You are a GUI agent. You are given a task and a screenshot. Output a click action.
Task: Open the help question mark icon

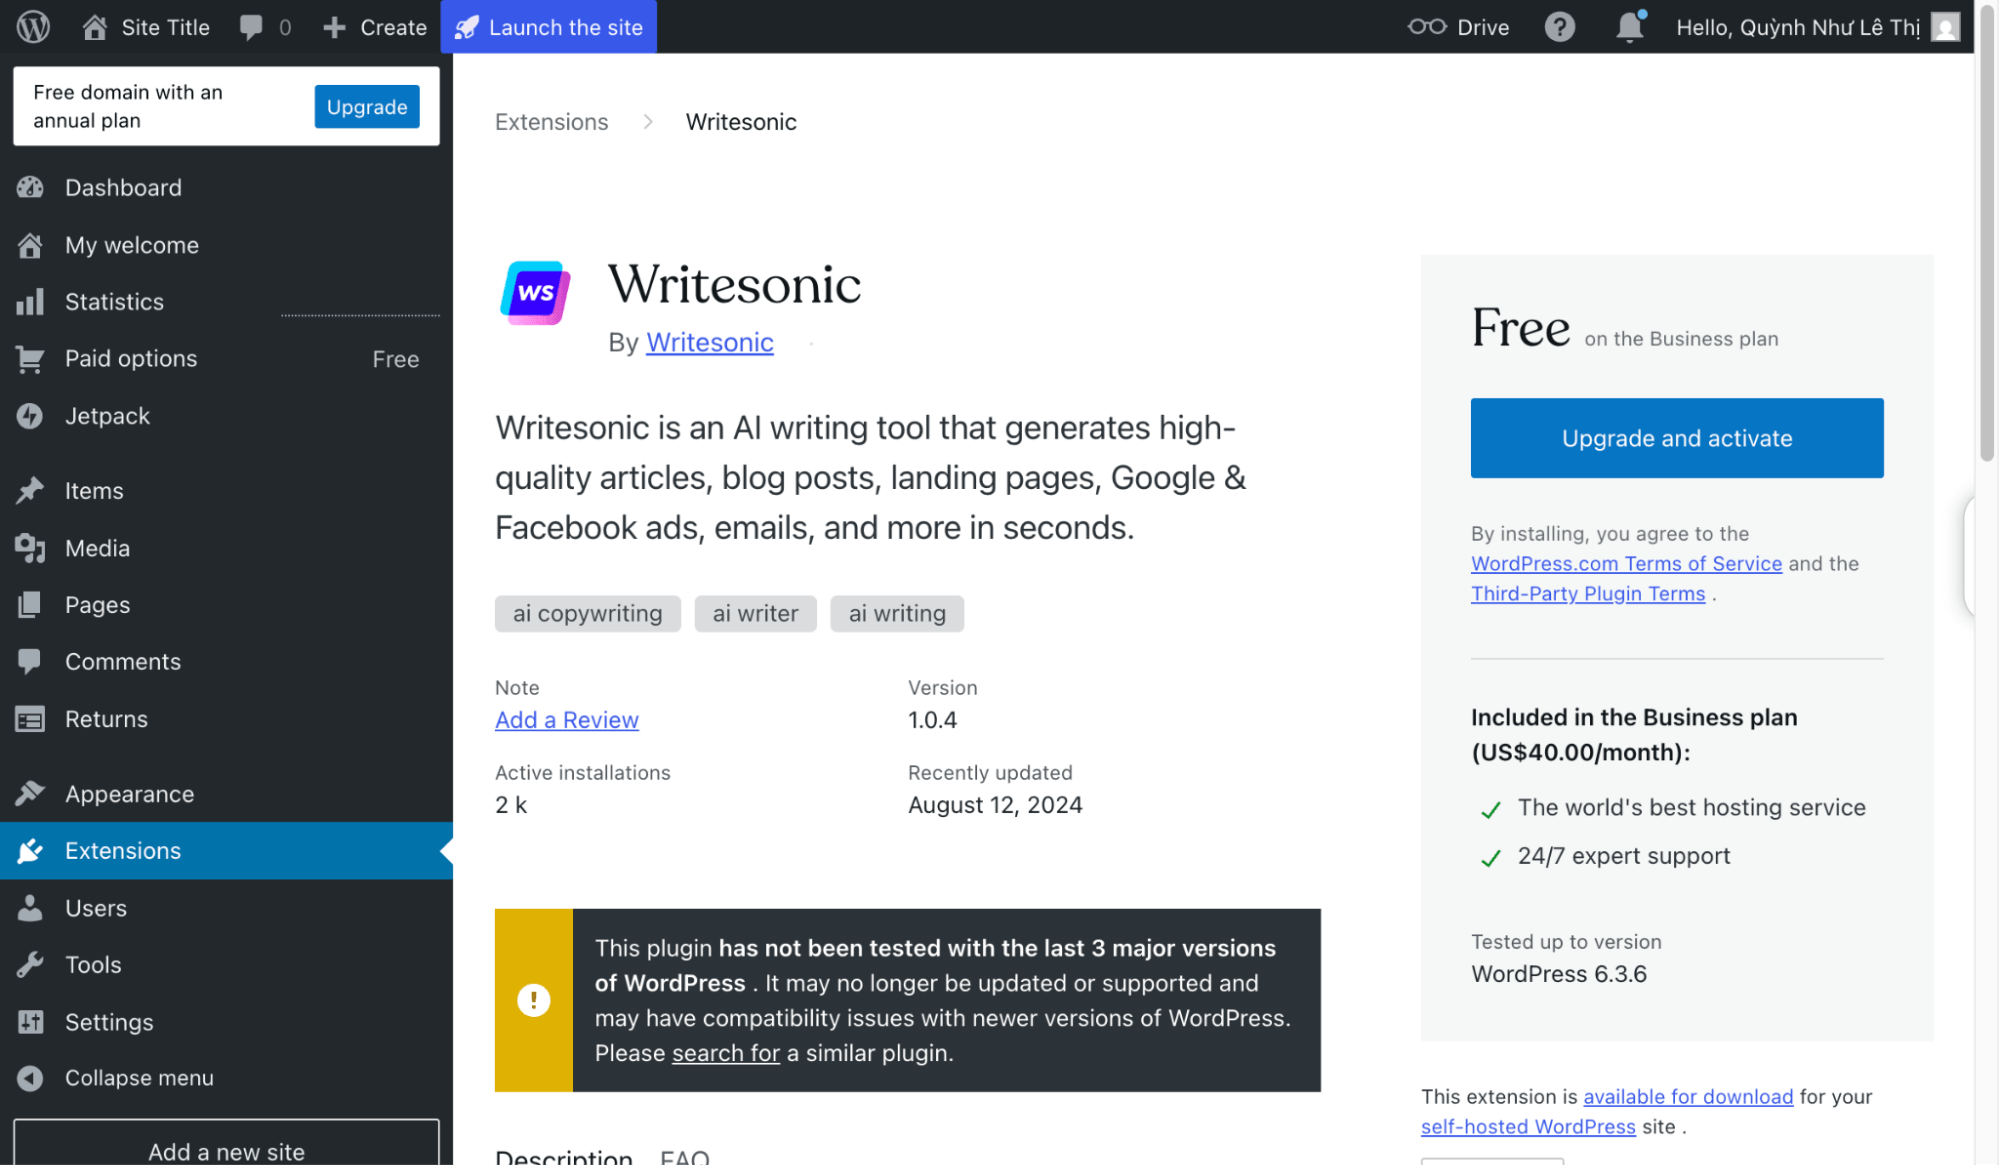[x=1559, y=27]
